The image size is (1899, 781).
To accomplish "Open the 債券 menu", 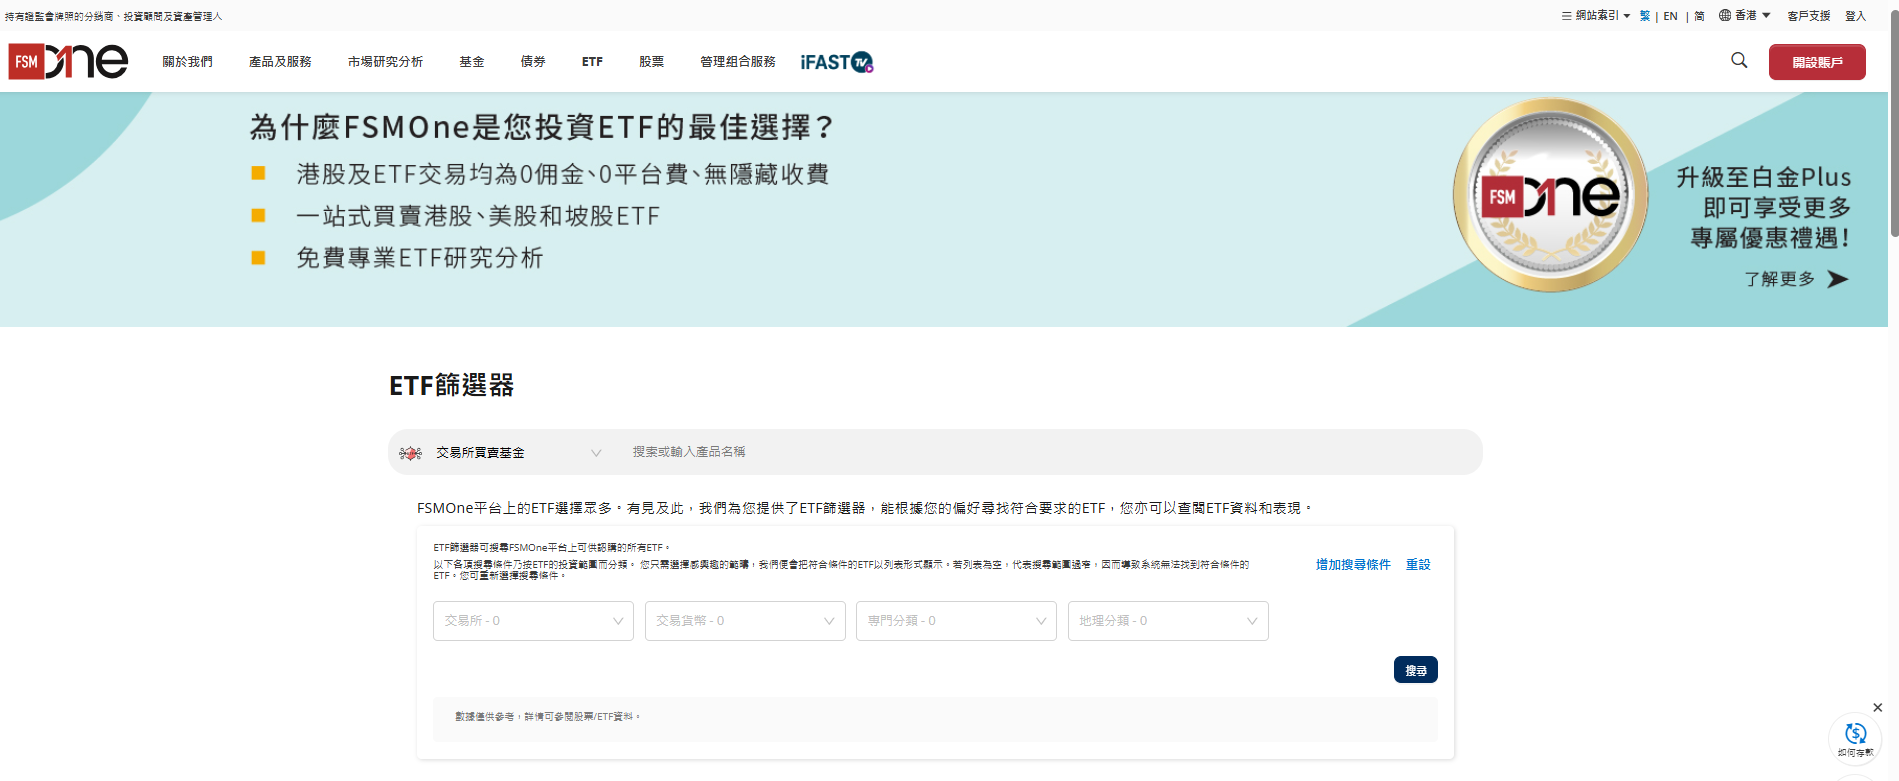I will [x=533, y=62].
